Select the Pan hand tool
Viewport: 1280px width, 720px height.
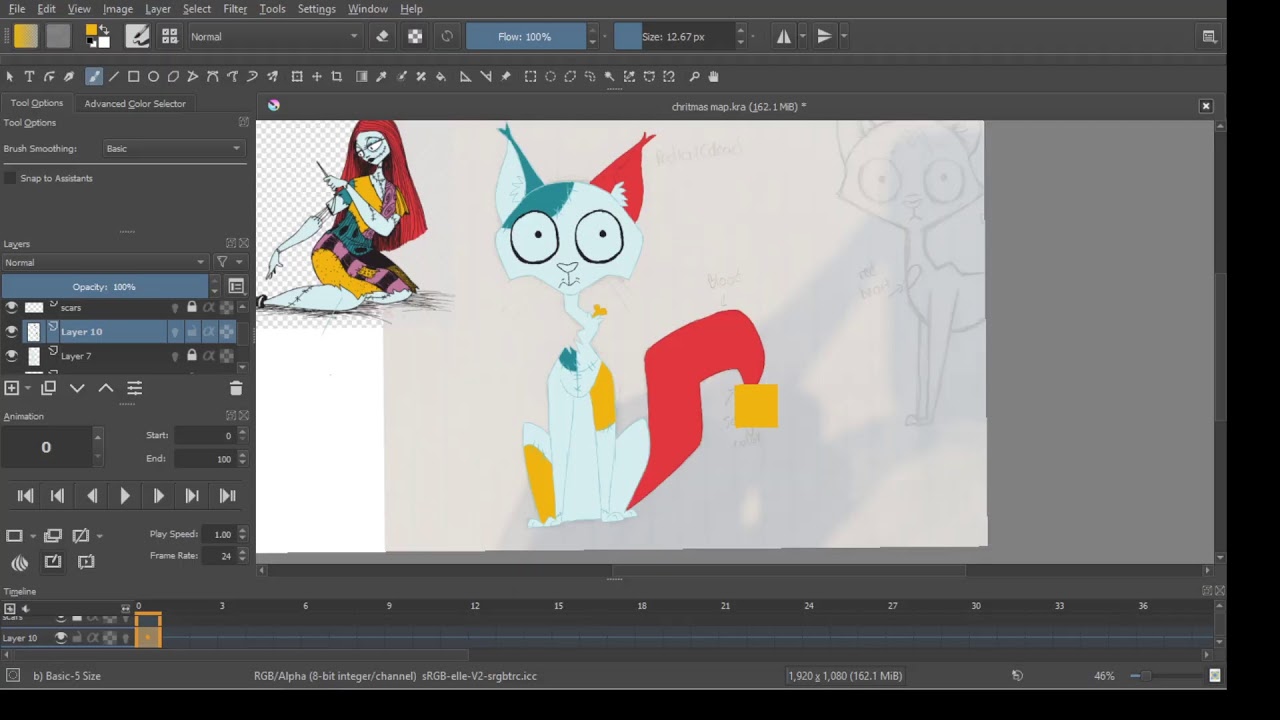(713, 77)
